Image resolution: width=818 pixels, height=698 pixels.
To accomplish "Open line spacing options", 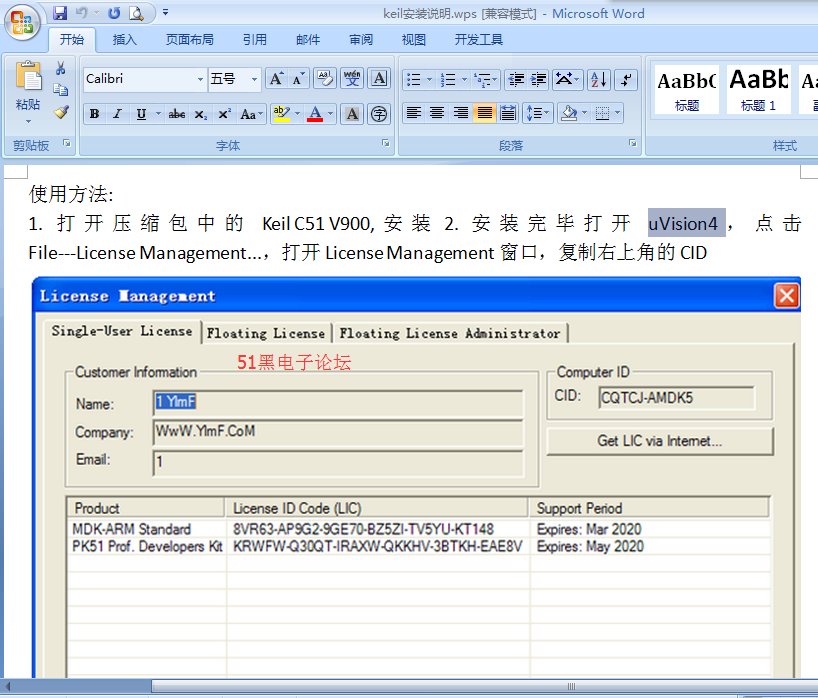I will click(538, 113).
